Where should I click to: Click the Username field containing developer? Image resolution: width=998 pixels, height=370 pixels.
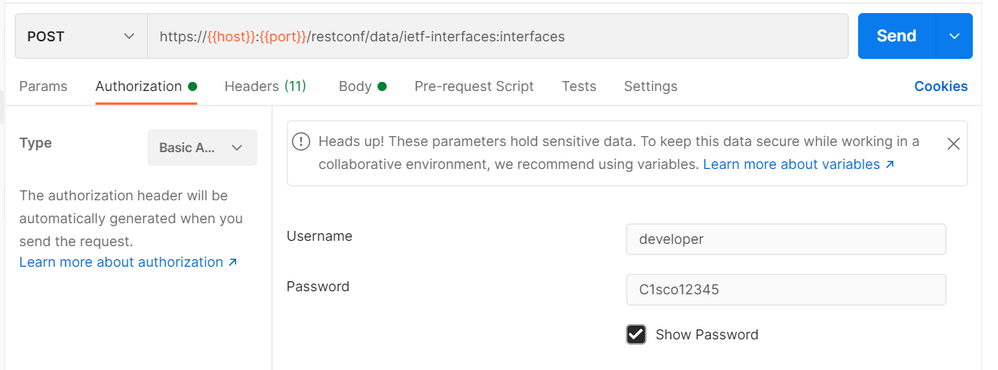click(x=786, y=239)
